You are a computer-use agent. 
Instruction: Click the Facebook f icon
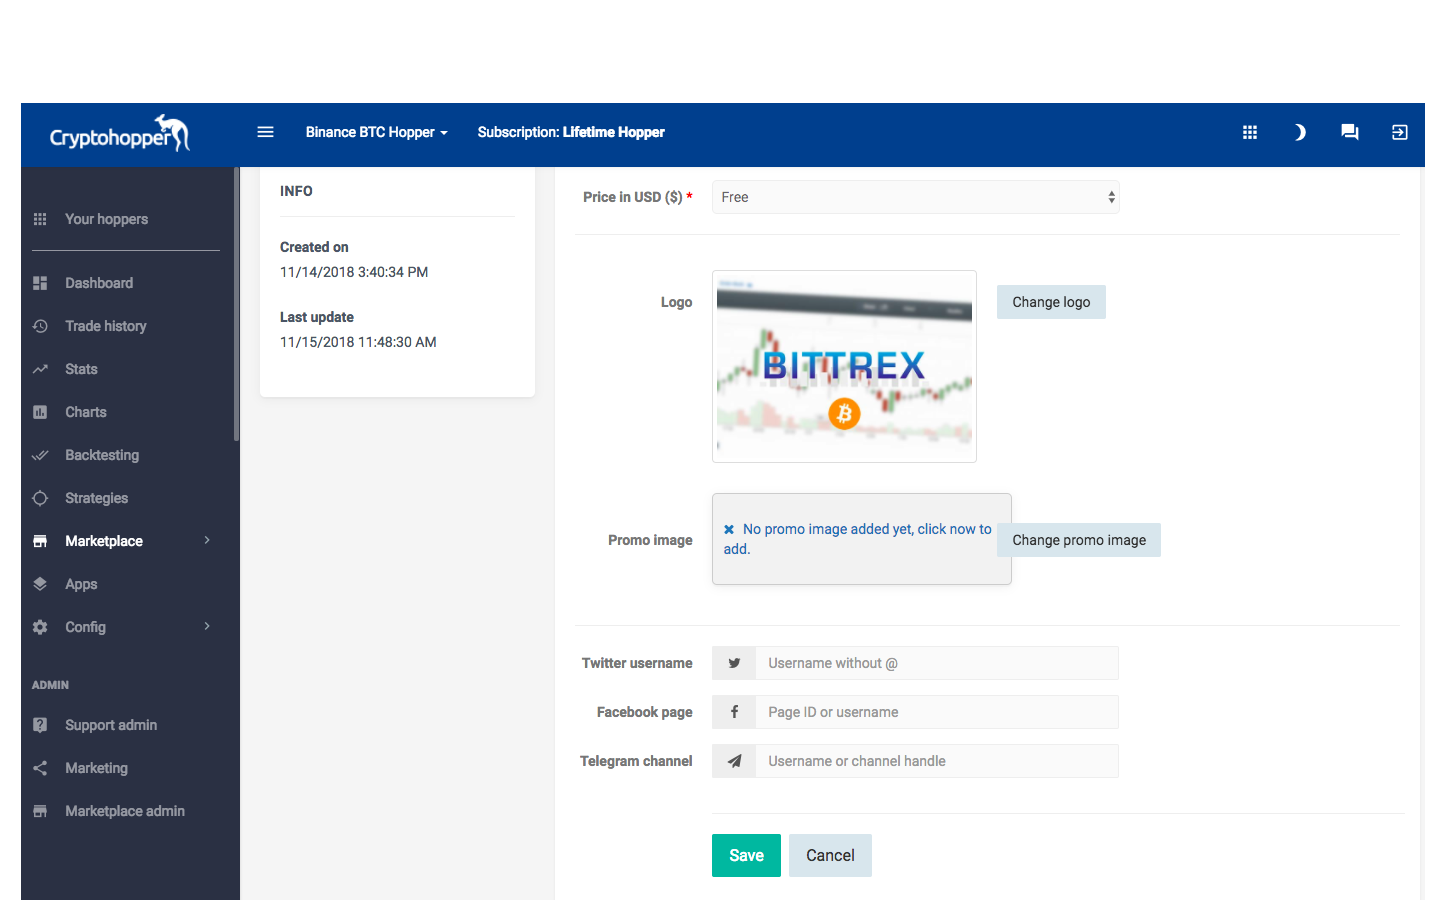click(x=734, y=712)
